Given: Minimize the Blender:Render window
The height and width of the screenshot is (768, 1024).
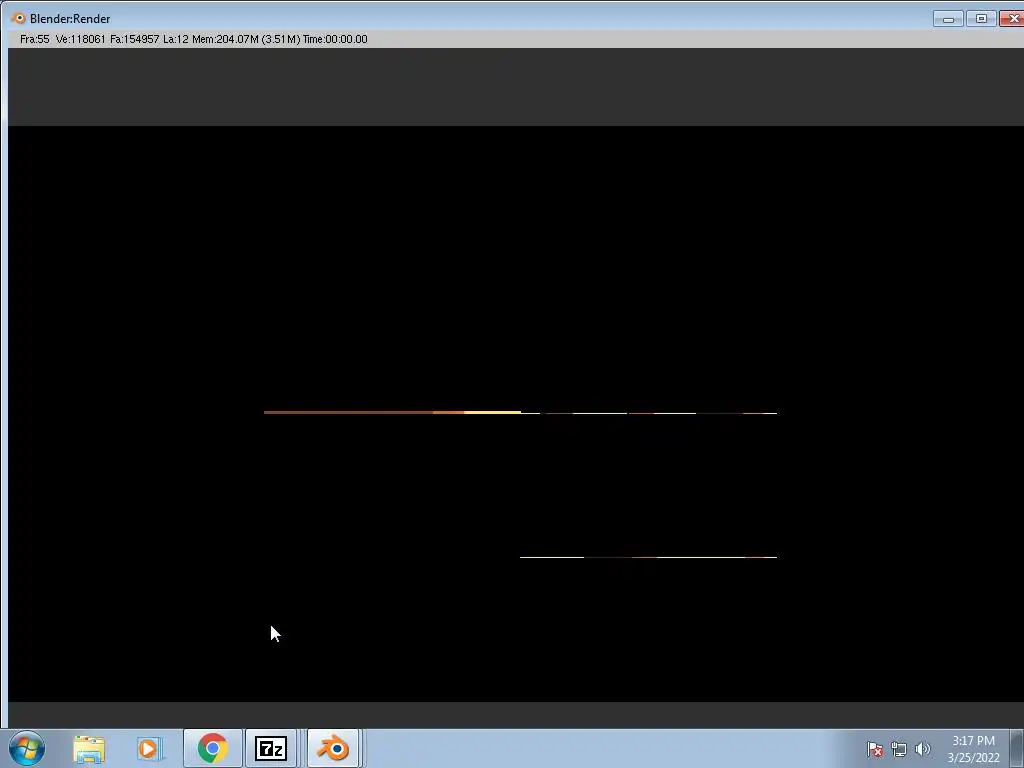Looking at the screenshot, I should point(948,18).
